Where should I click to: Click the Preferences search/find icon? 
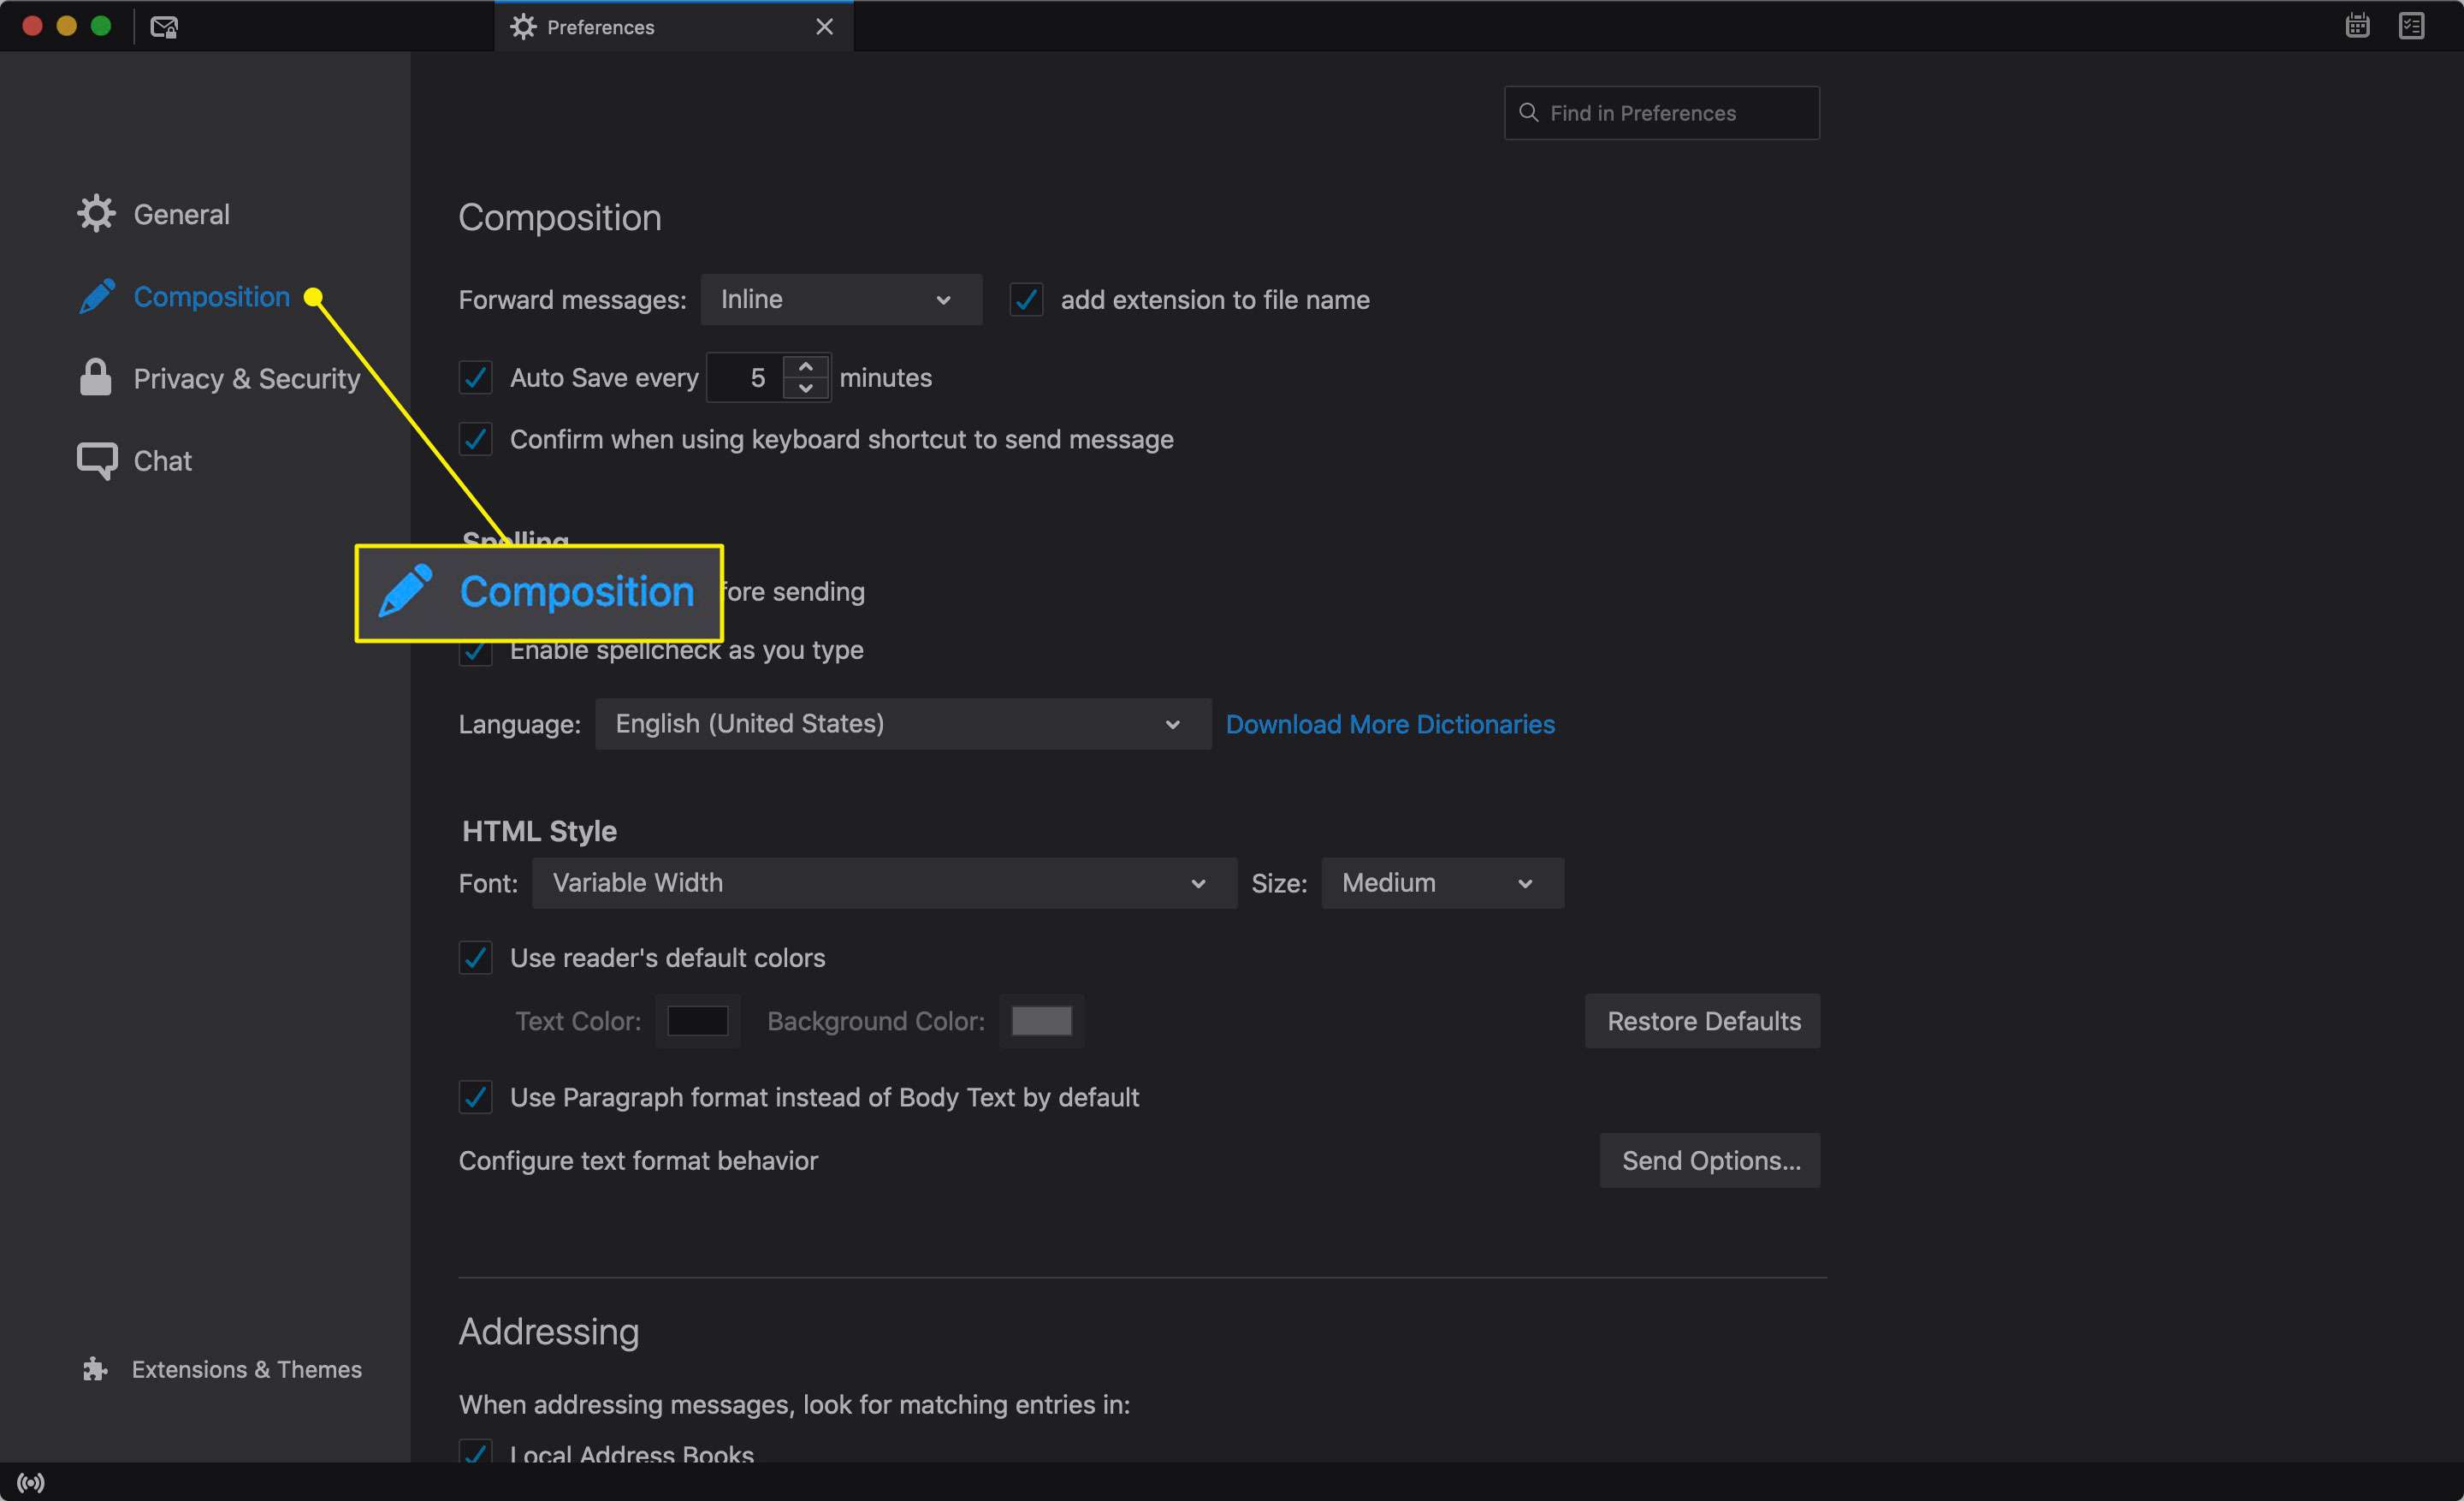click(1530, 111)
